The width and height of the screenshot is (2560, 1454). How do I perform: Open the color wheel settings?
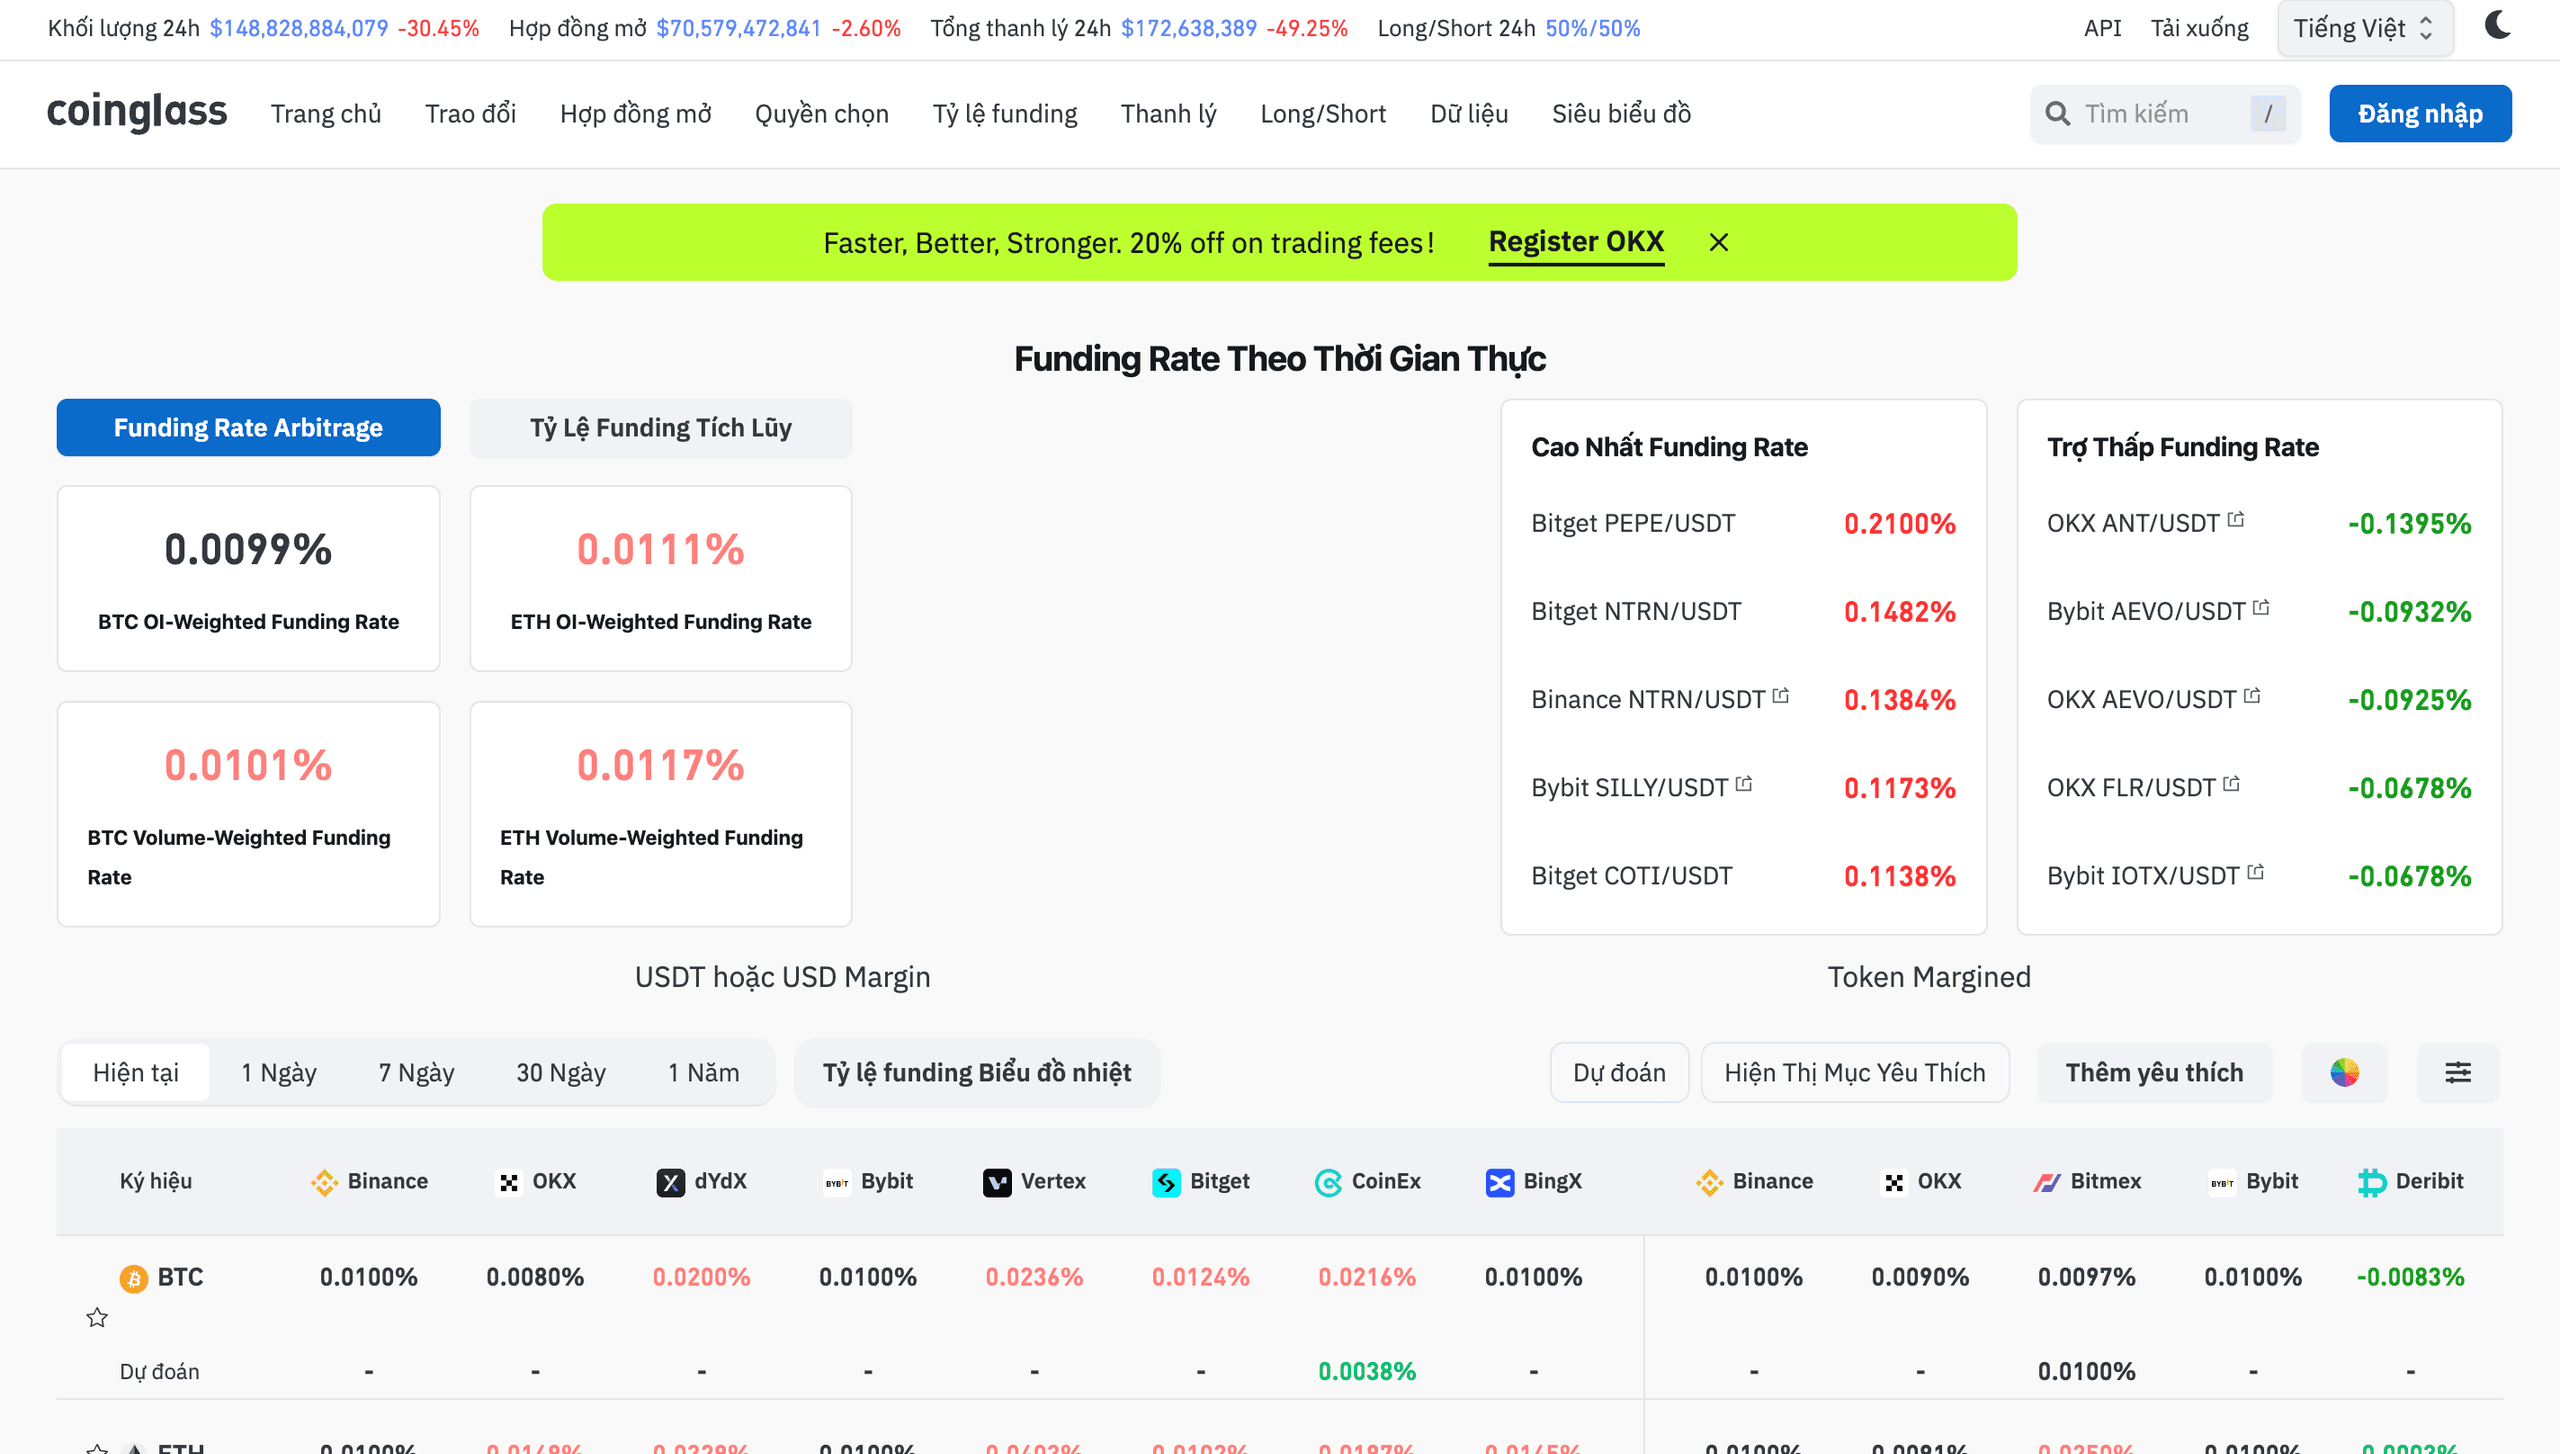coord(2344,1073)
